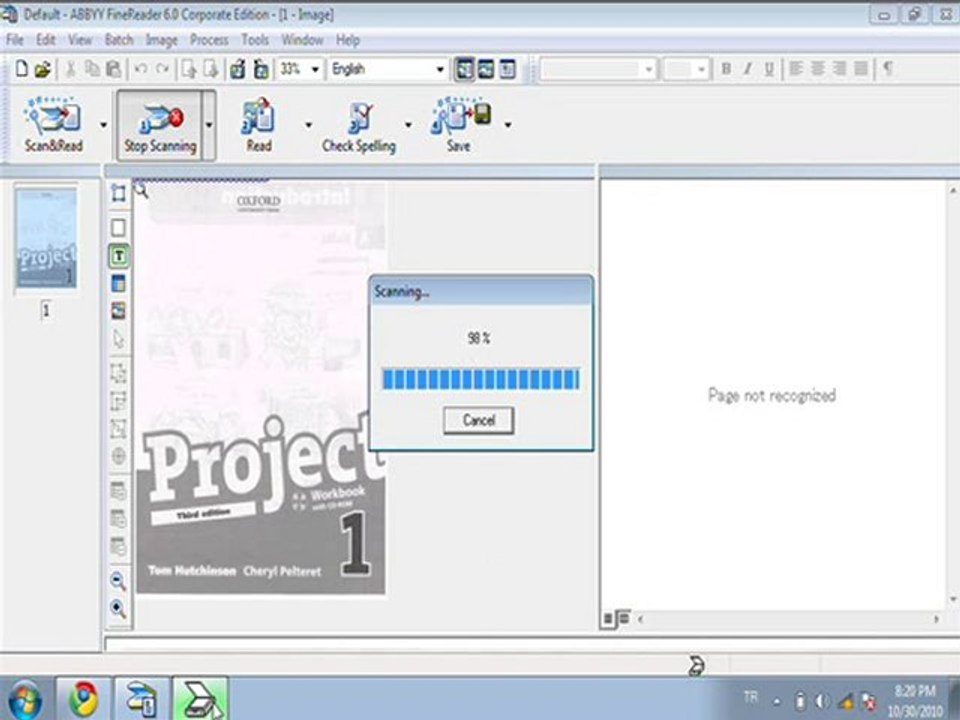Viewport: 960px width, 720px height.
Task: Expand the Save dropdown arrow
Action: coord(508,125)
